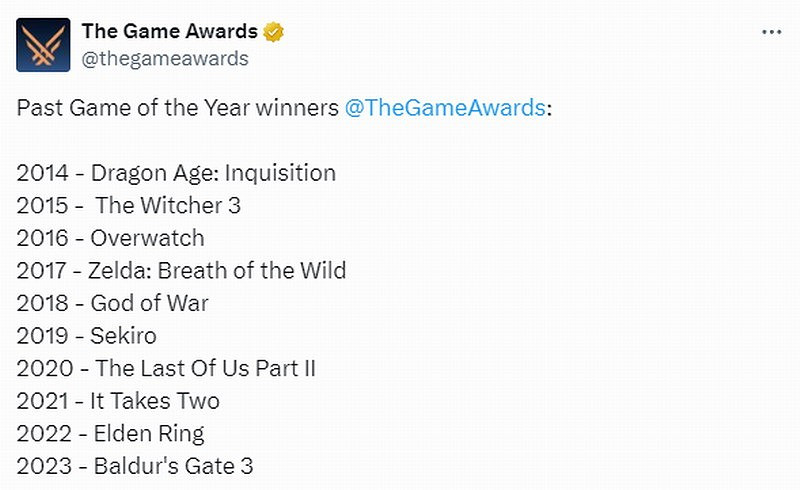Open The Game Awards display name
Image resolution: width=800 pixels, height=490 pixels.
click(169, 32)
